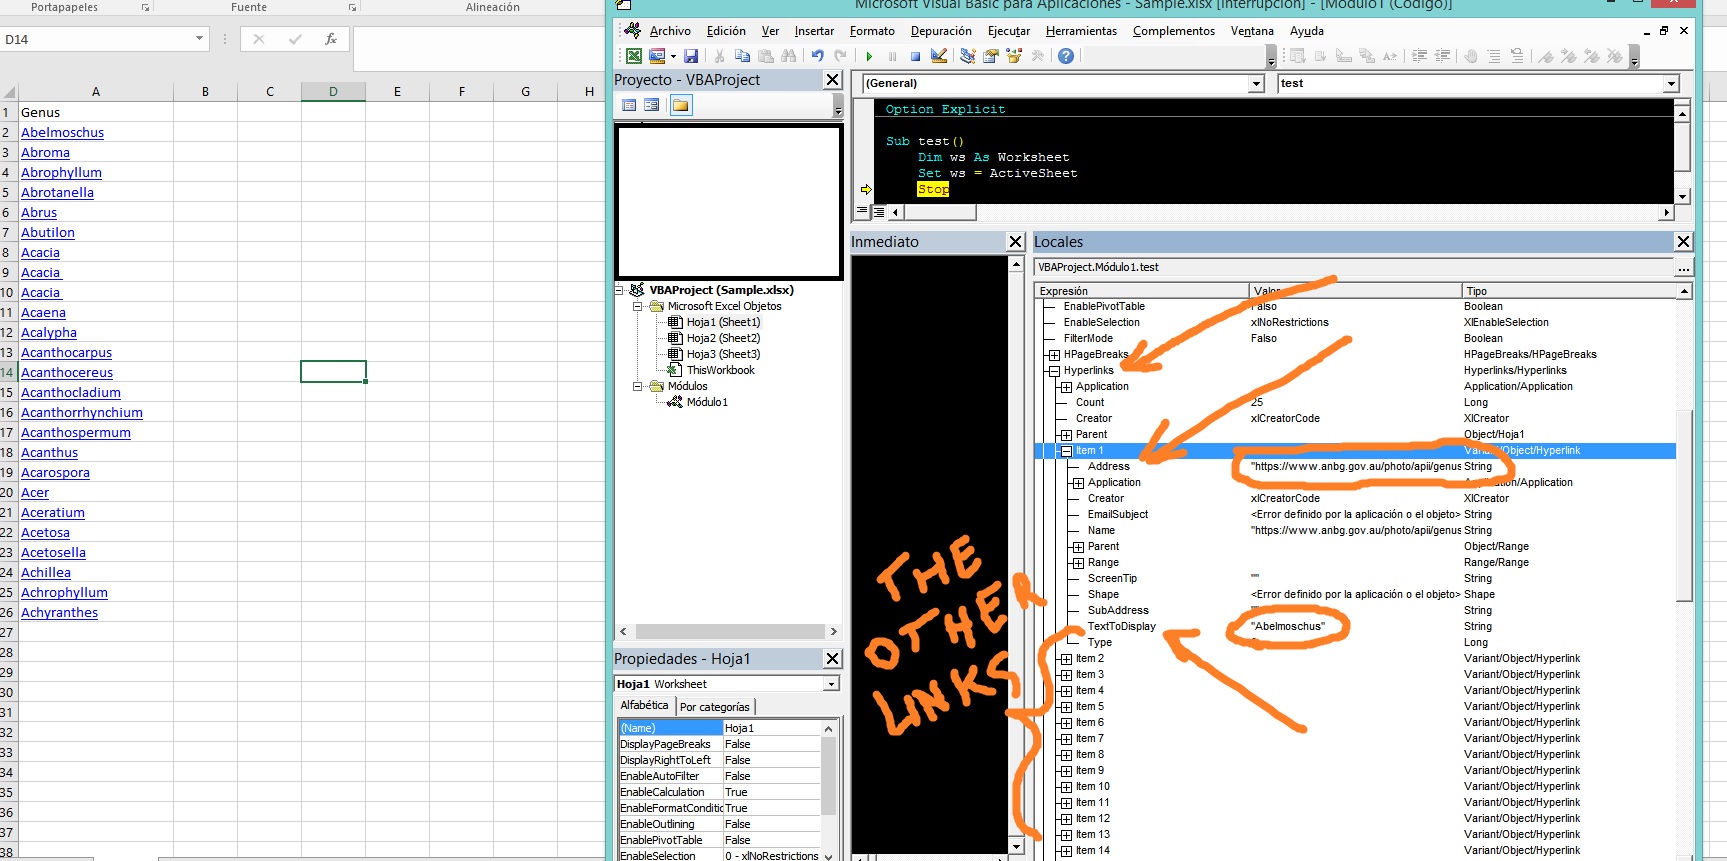The height and width of the screenshot is (861, 1727).
Task: Open the Properties Window toolbar icon
Action: [x=991, y=56]
